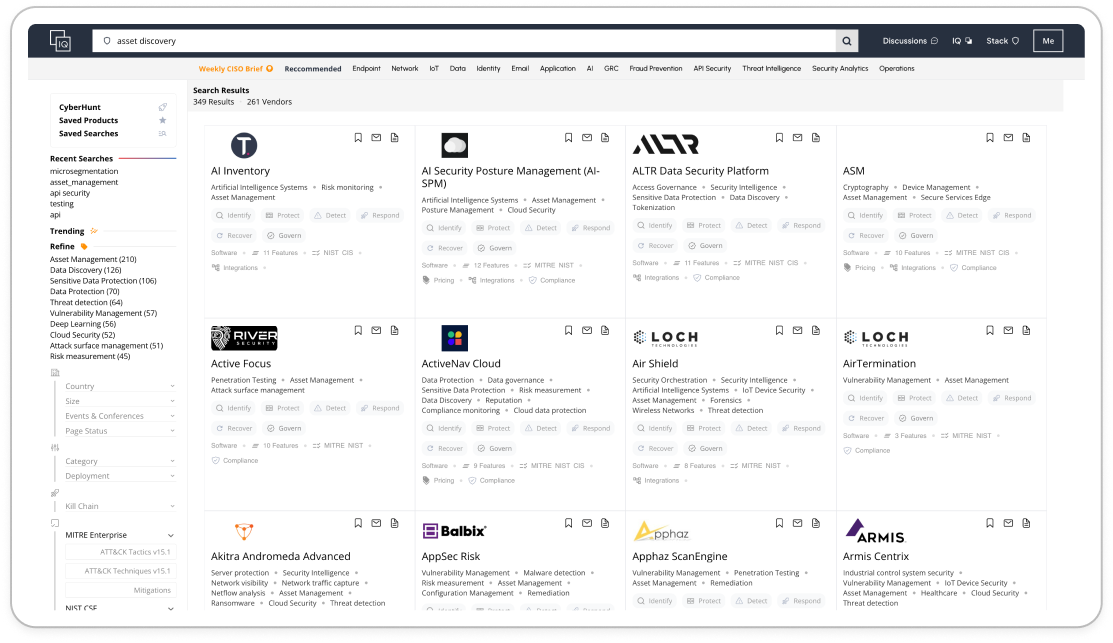This screenshot has width=1113, height=643.
Task: Click the envelope icon on Air Shield card
Action: tap(797, 330)
